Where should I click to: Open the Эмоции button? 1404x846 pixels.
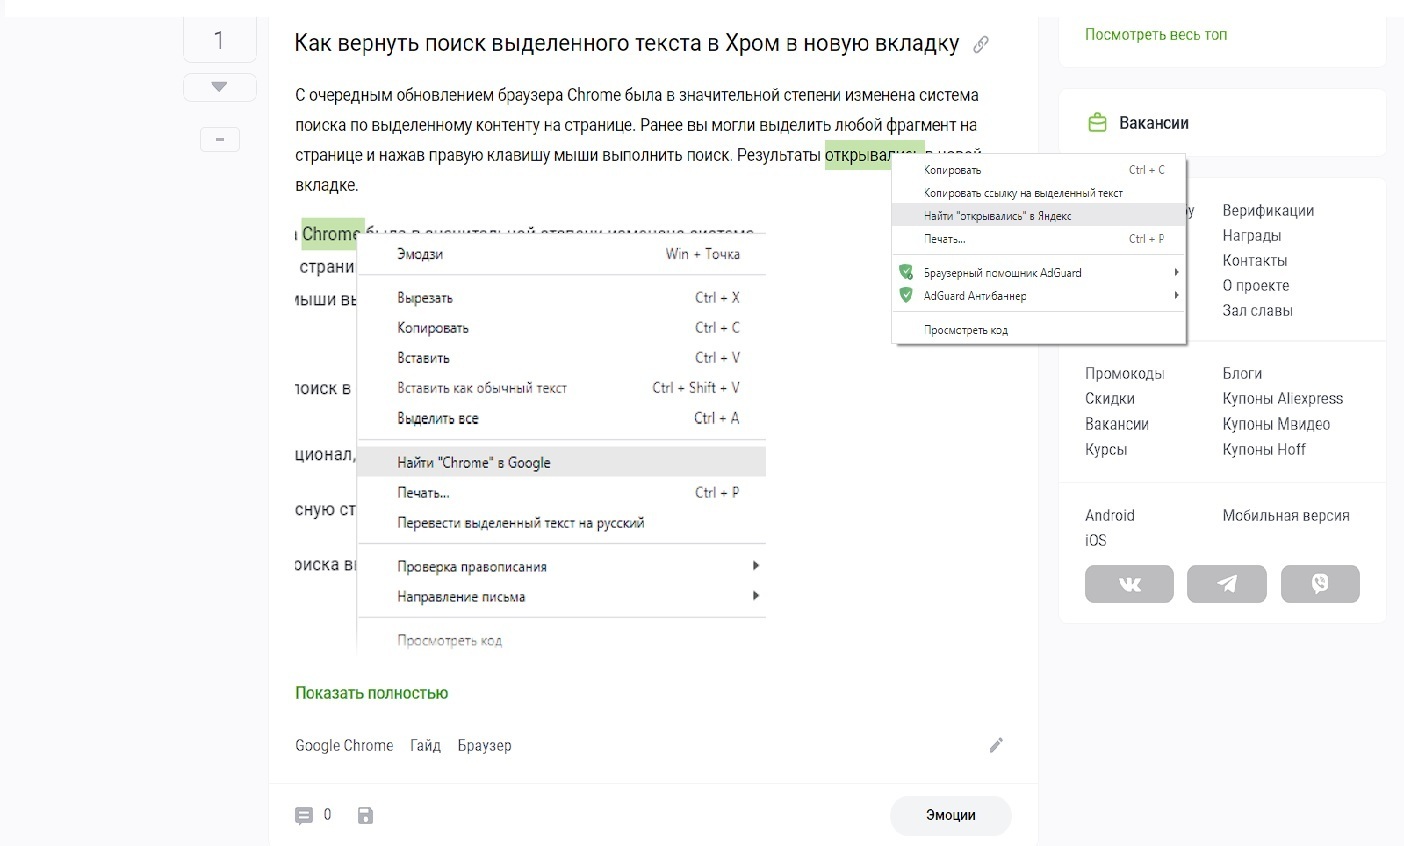click(x=950, y=815)
